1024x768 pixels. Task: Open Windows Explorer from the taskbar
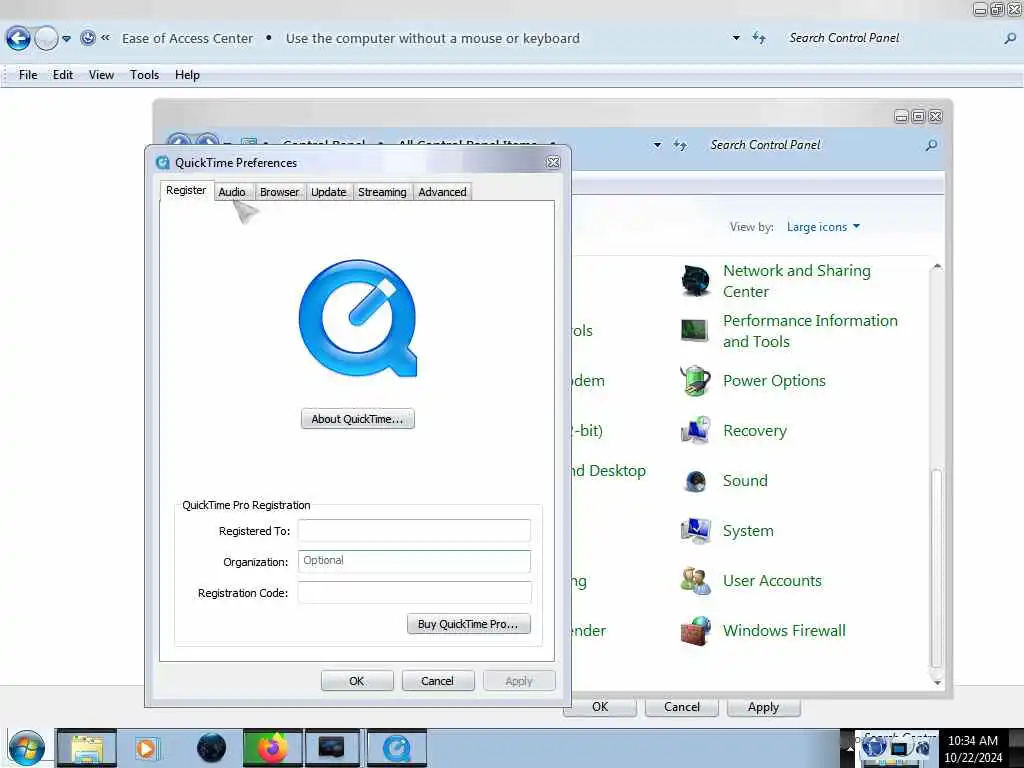coord(87,748)
